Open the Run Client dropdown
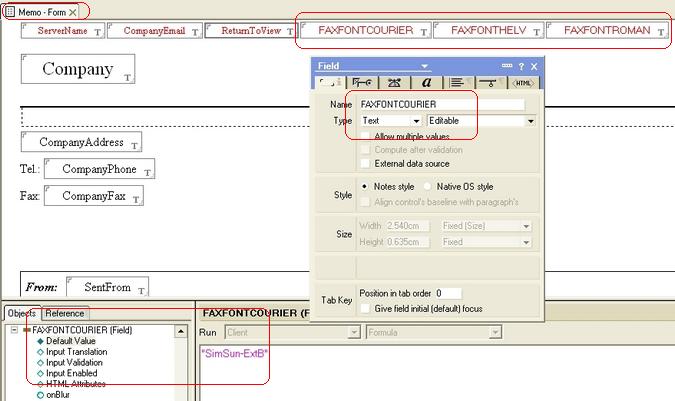675x401 pixels. 354,332
